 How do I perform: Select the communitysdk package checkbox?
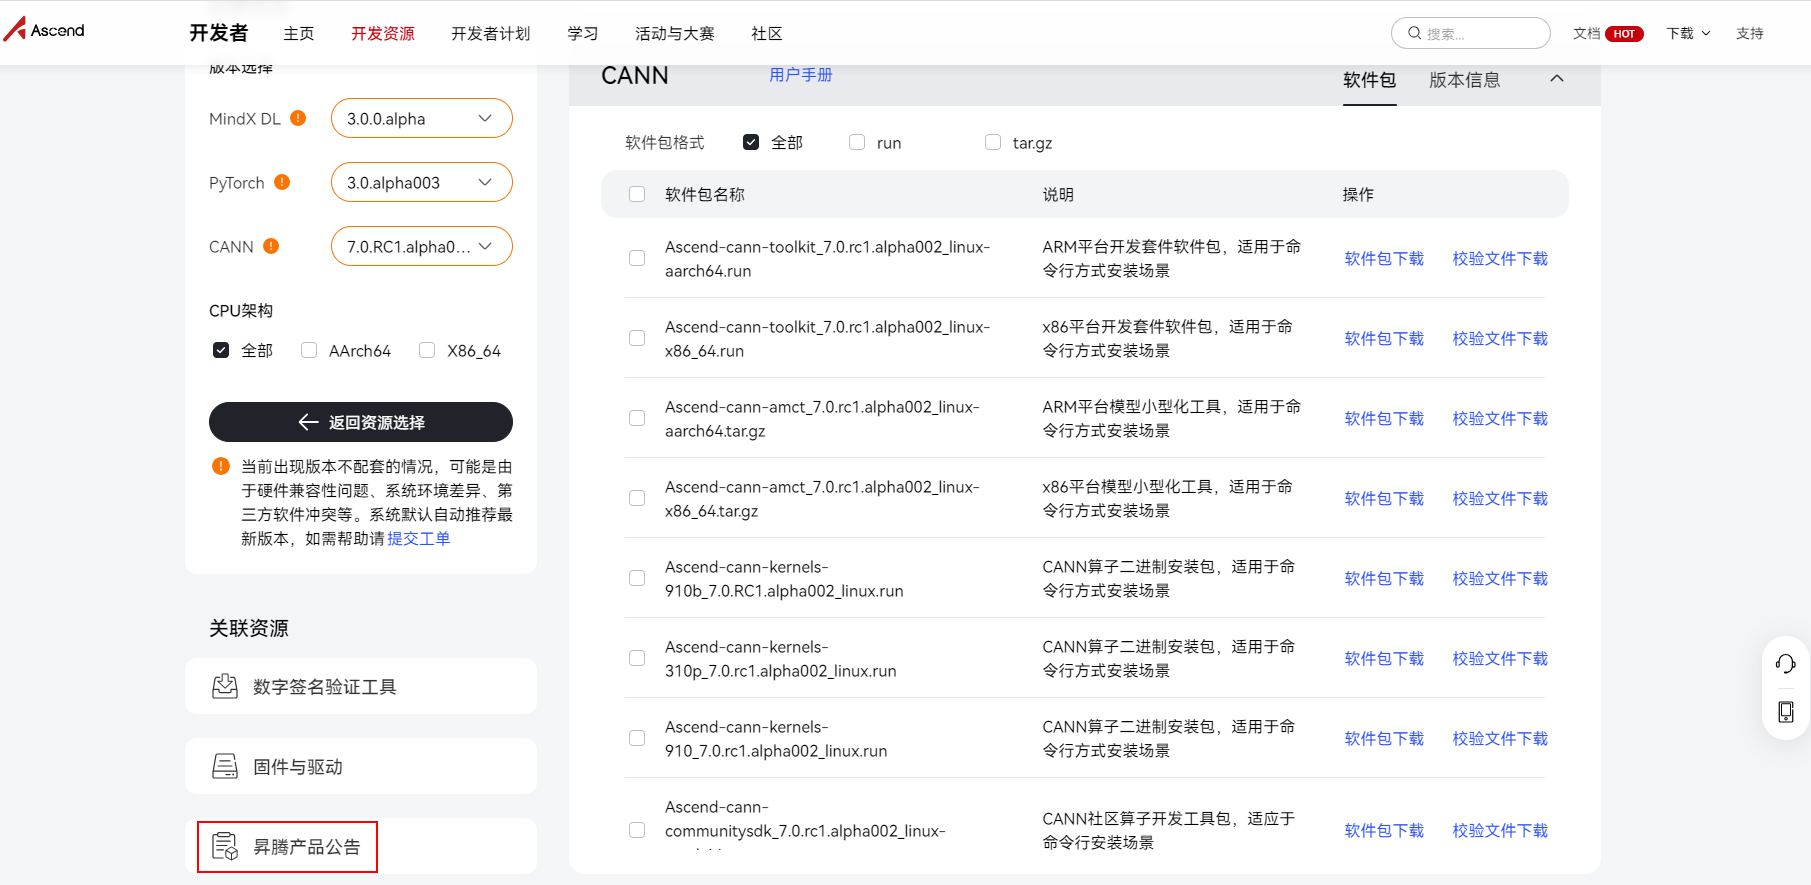[637, 830]
